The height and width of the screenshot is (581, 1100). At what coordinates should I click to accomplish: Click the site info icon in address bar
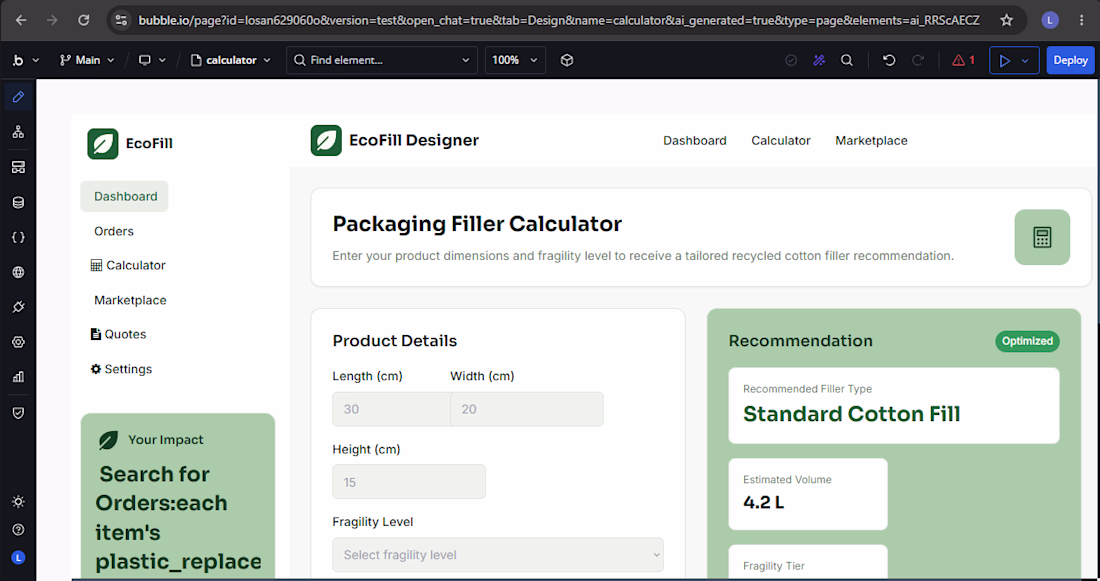(121, 20)
